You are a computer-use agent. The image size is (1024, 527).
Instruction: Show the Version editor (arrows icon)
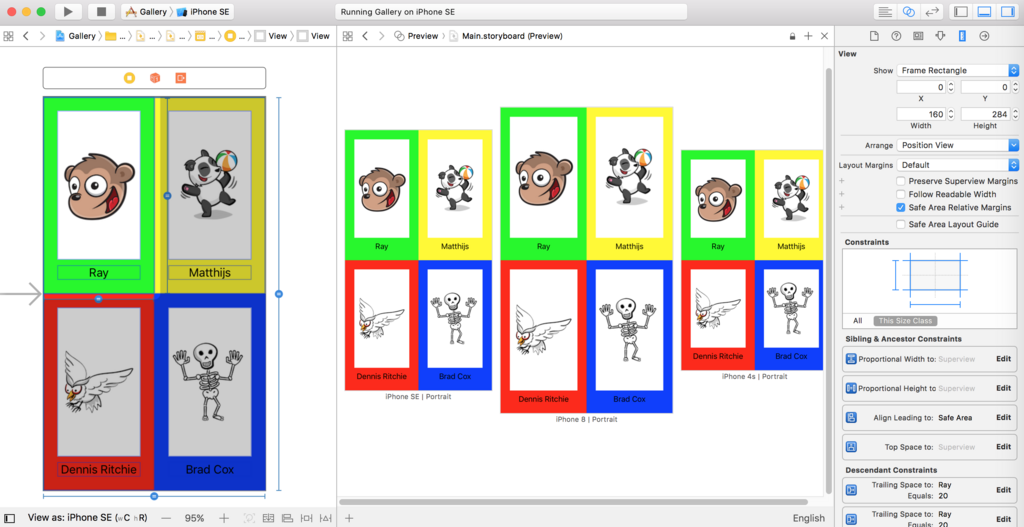(932, 12)
